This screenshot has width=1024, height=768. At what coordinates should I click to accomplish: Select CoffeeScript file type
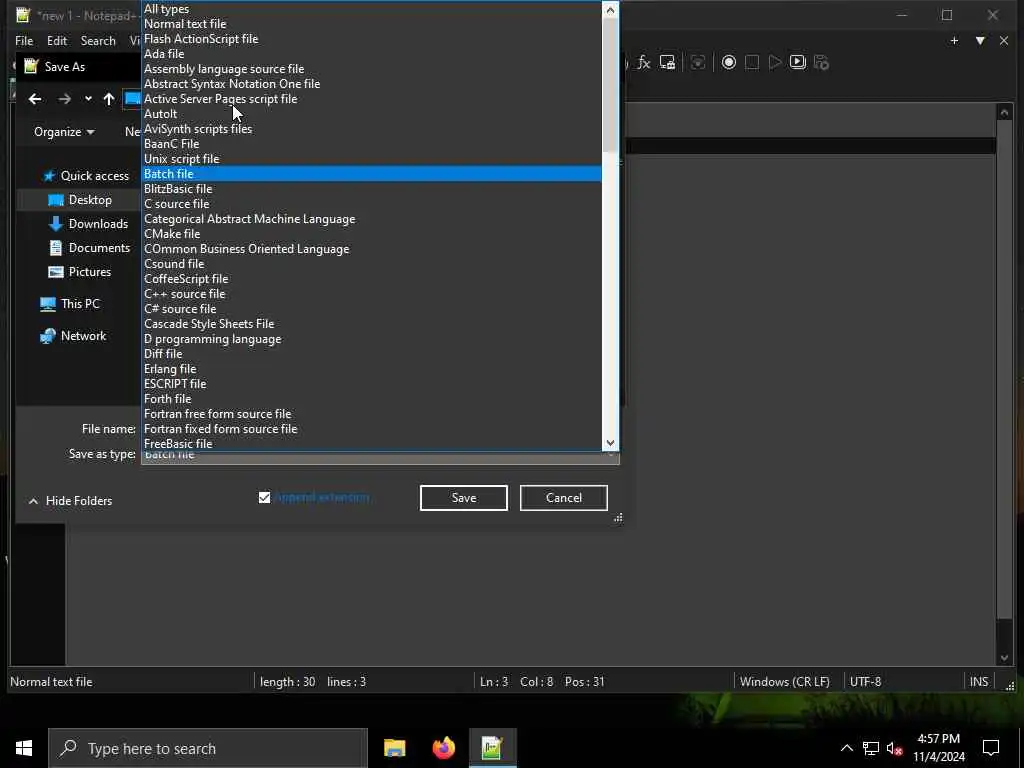(x=372, y=279)
